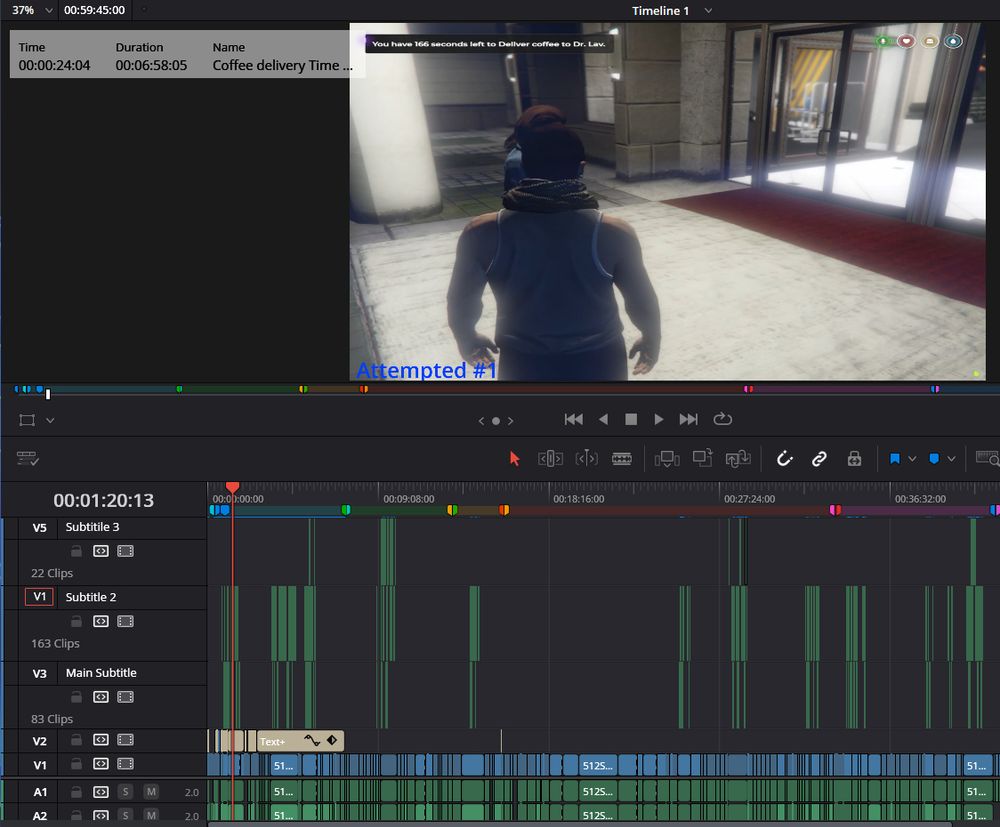Lock the Main Subtitle track
This screenshot has height=827, width=1000.
77,697
